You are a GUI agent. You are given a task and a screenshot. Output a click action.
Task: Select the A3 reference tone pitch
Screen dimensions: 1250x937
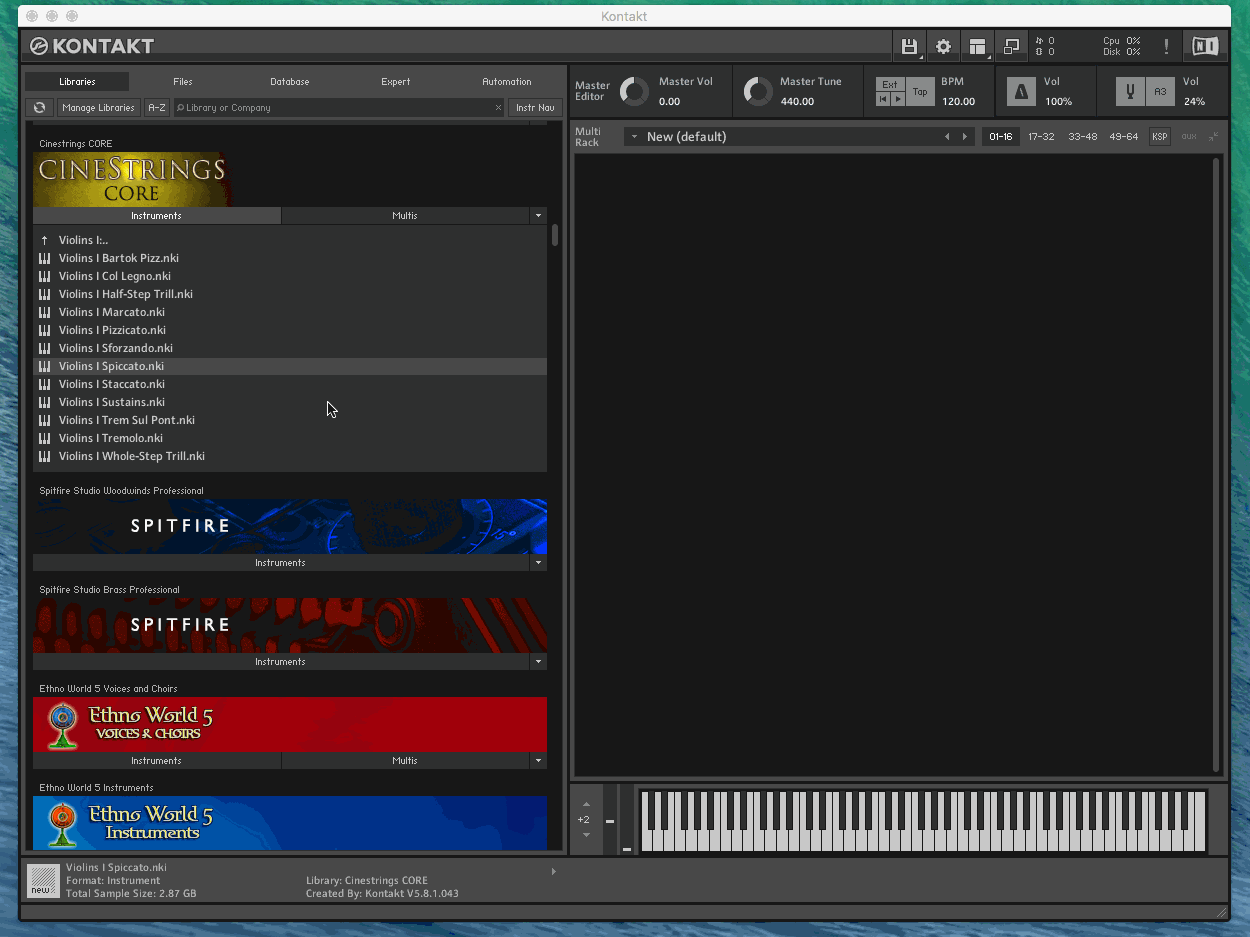[1160, 91]
